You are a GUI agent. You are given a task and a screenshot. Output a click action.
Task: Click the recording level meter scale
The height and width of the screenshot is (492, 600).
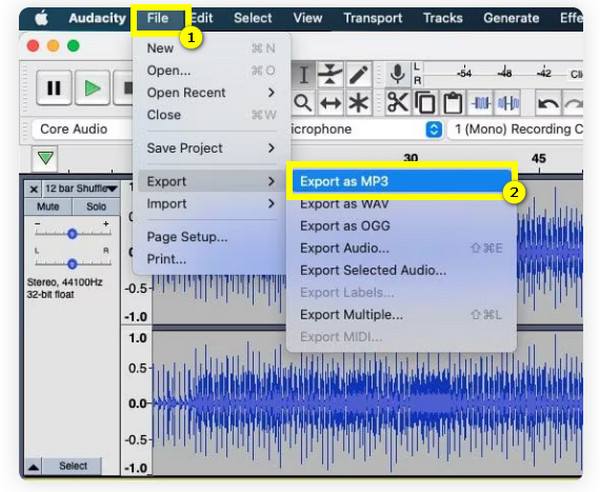click(x=504, y=74)
